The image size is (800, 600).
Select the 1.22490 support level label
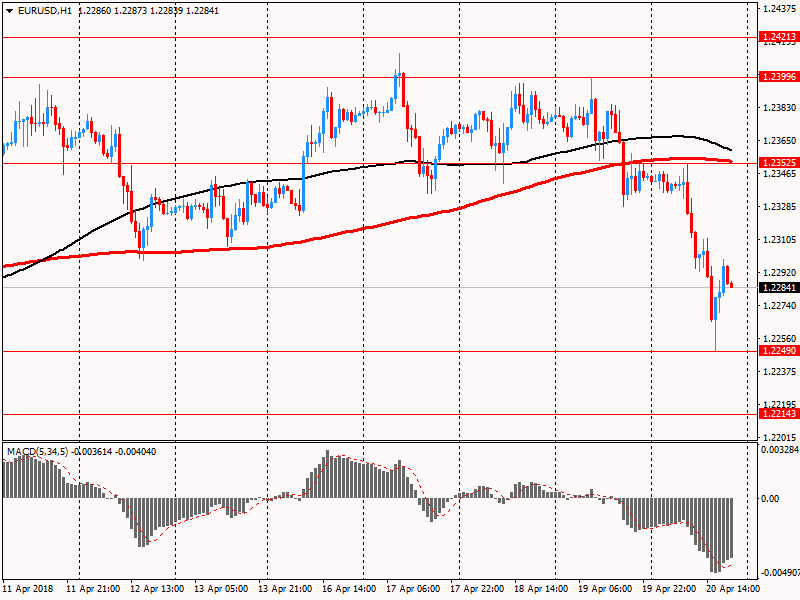coord(779,351)
